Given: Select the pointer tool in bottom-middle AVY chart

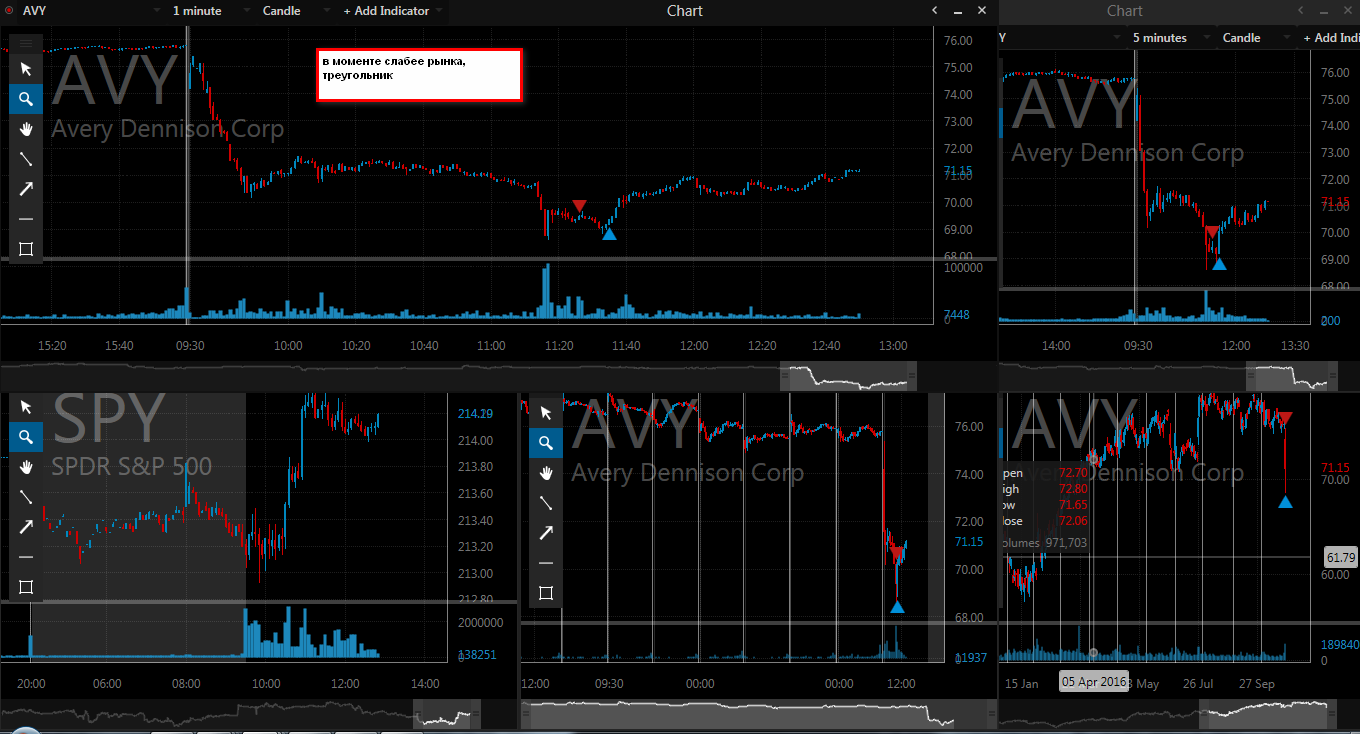Looking at the screenshot, I should [x=546, y=413].
